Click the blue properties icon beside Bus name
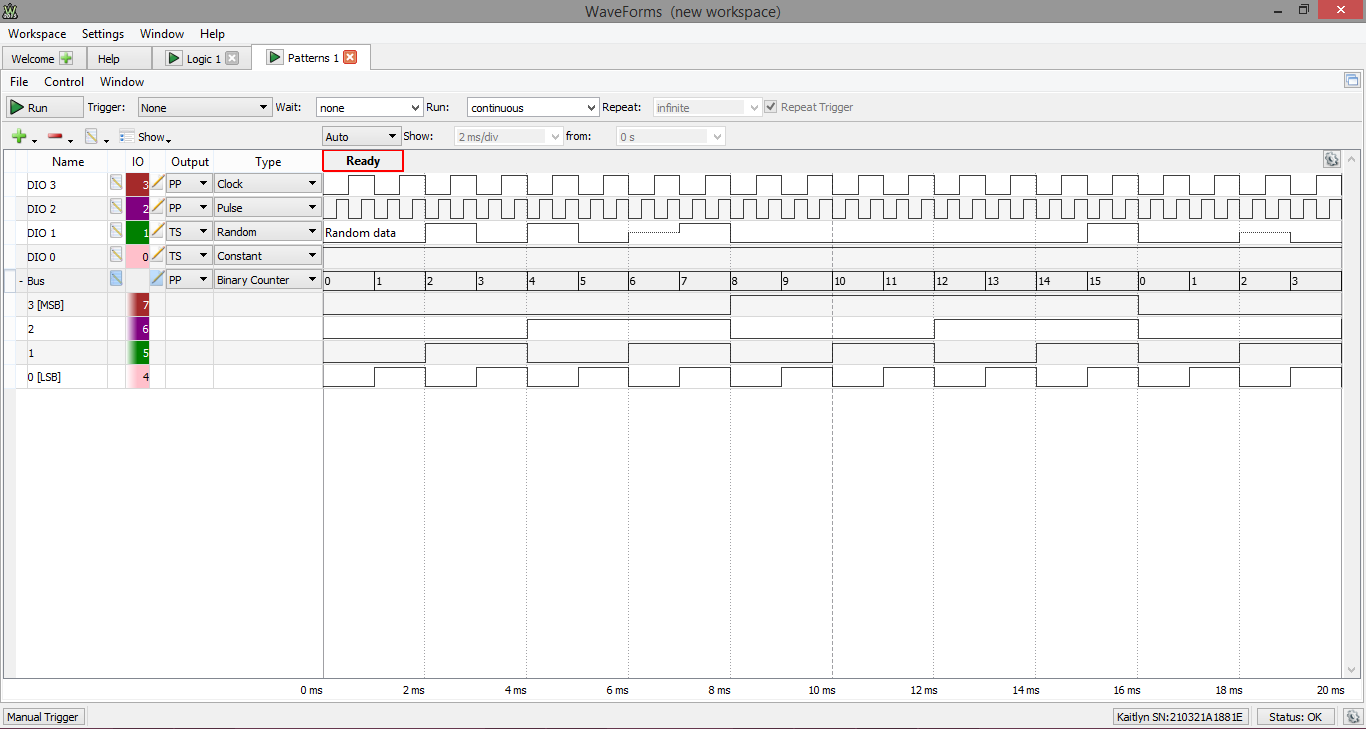The height and width of the screenshot is (729, 1366). tap(116, 279)
